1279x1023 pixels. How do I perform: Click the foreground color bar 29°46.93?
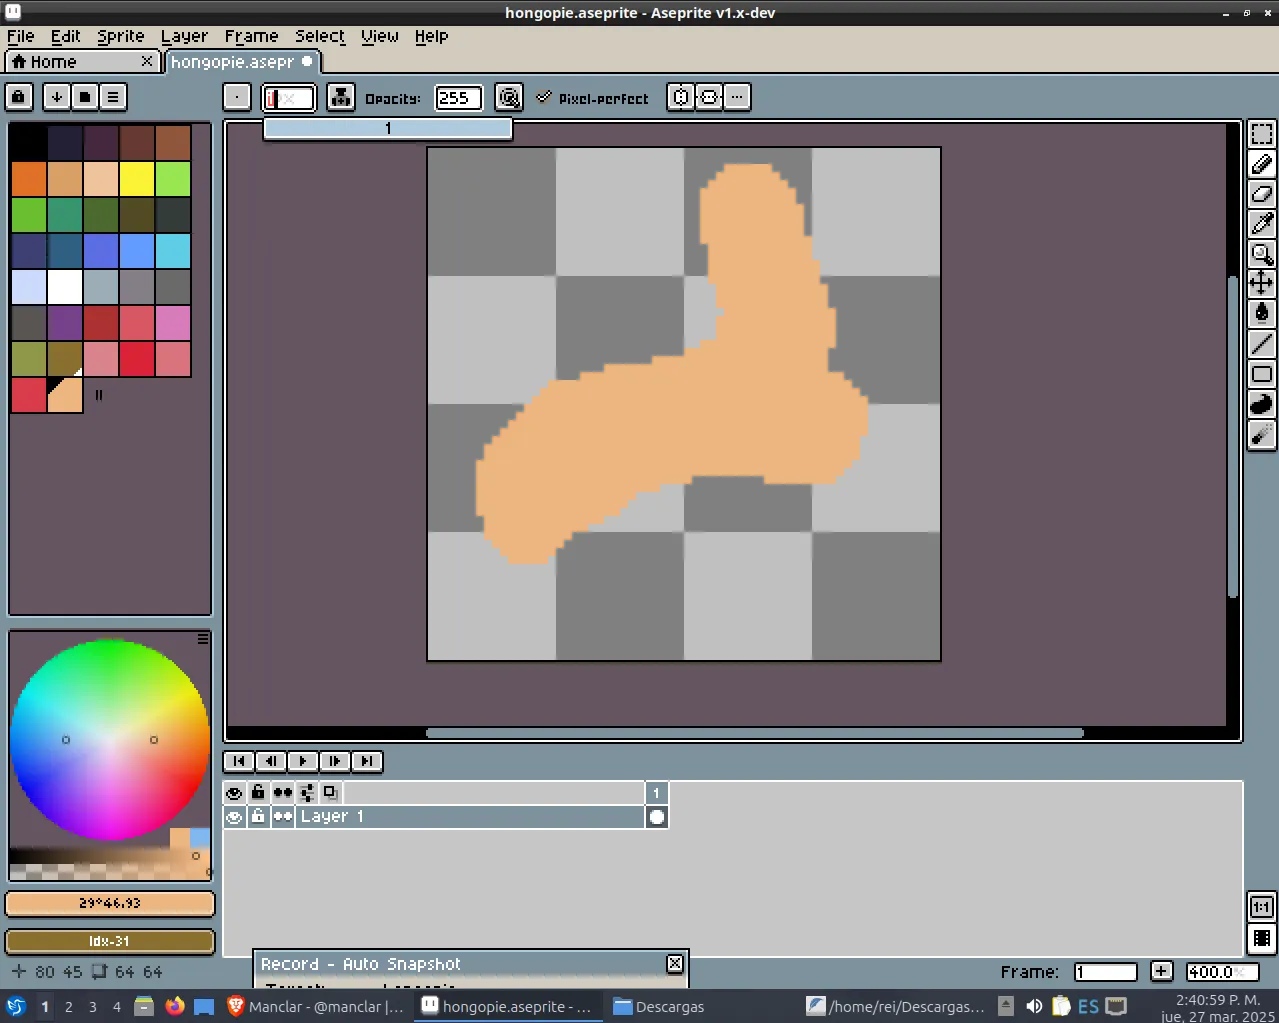[x=110, y=904]
